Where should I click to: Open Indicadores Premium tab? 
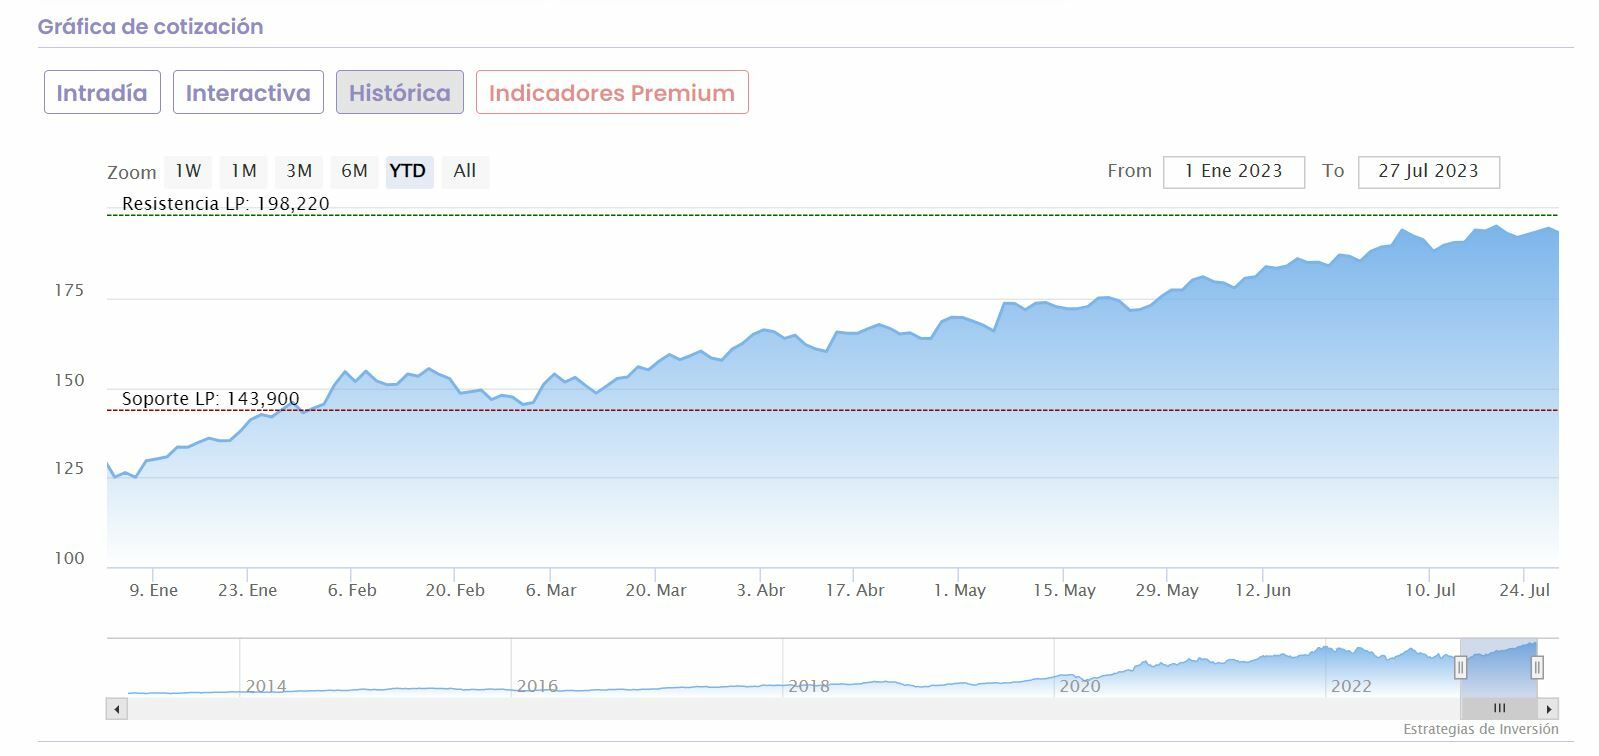point(612,93)
